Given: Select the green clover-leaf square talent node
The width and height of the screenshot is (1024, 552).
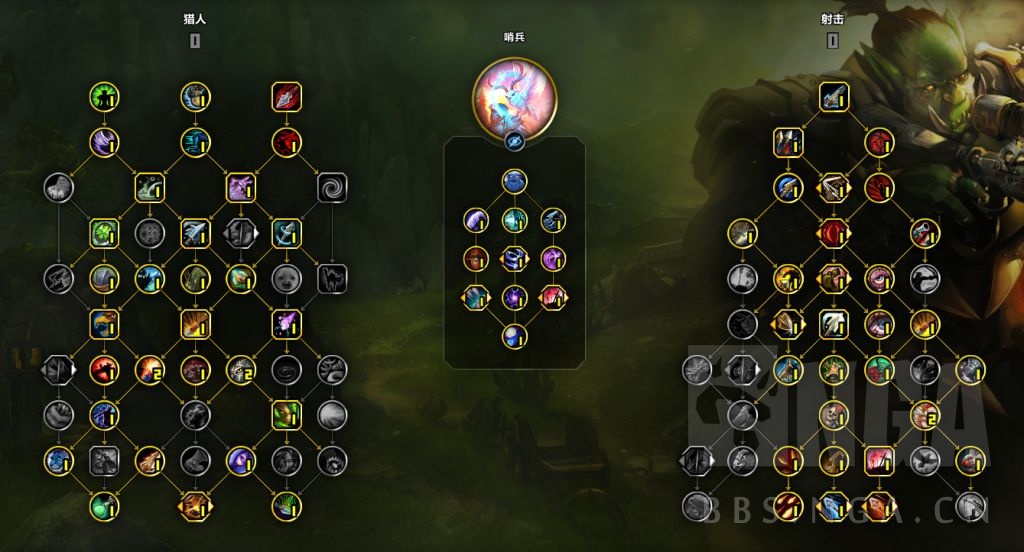Looking at the screenshot, I should 104,233.
